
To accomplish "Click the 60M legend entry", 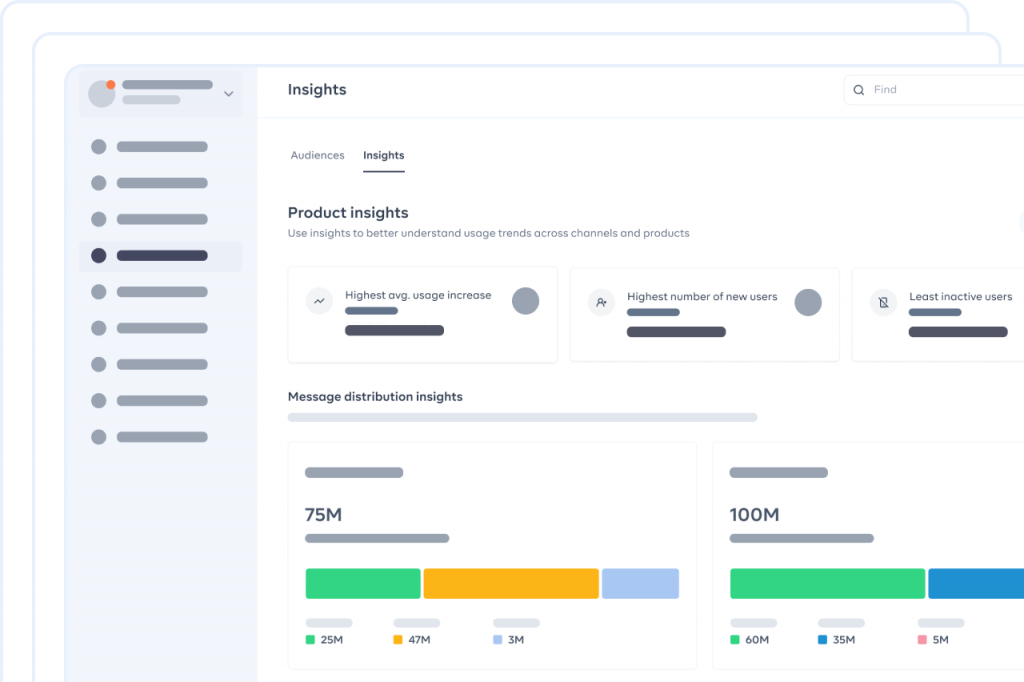I will tap(750, 640).
